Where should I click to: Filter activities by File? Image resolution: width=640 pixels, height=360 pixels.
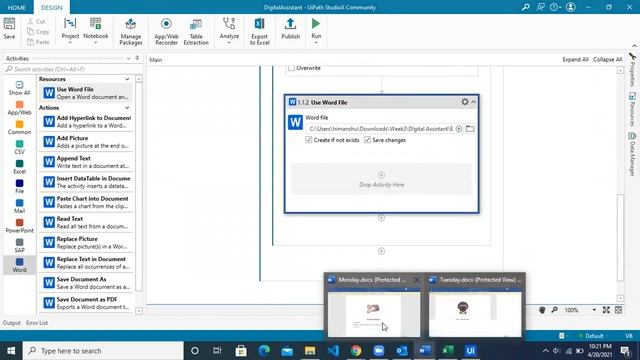point(19,187)
